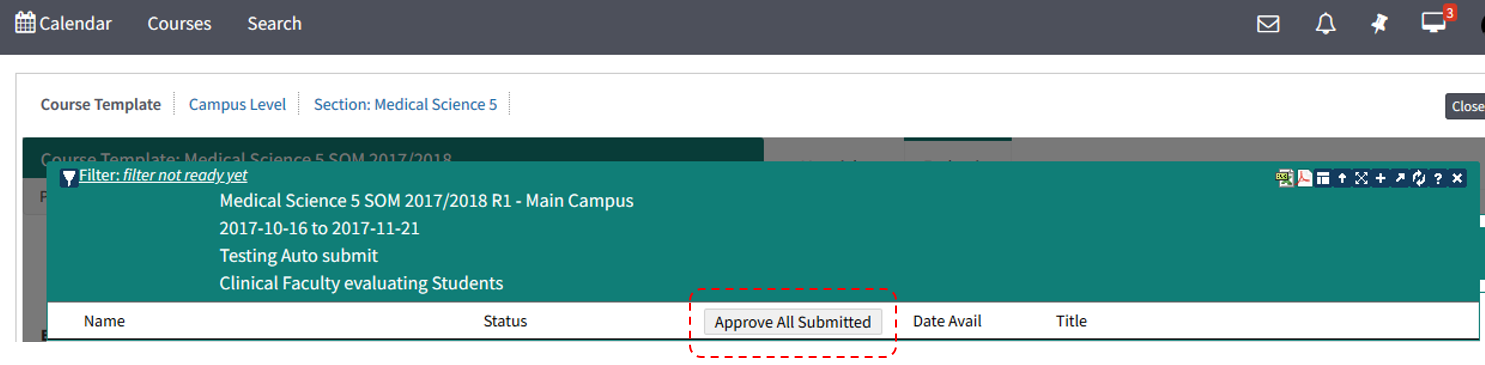Click the up arrow icon in panel toolbar
Viewport: 1485px width, 365px height.
click(x=1343, y=178)
